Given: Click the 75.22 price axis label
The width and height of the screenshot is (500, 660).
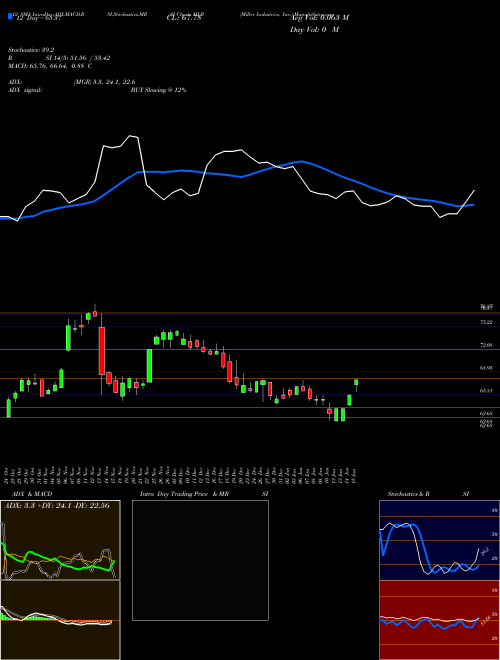Looking at the screenshot, I should tap(486, 322).
